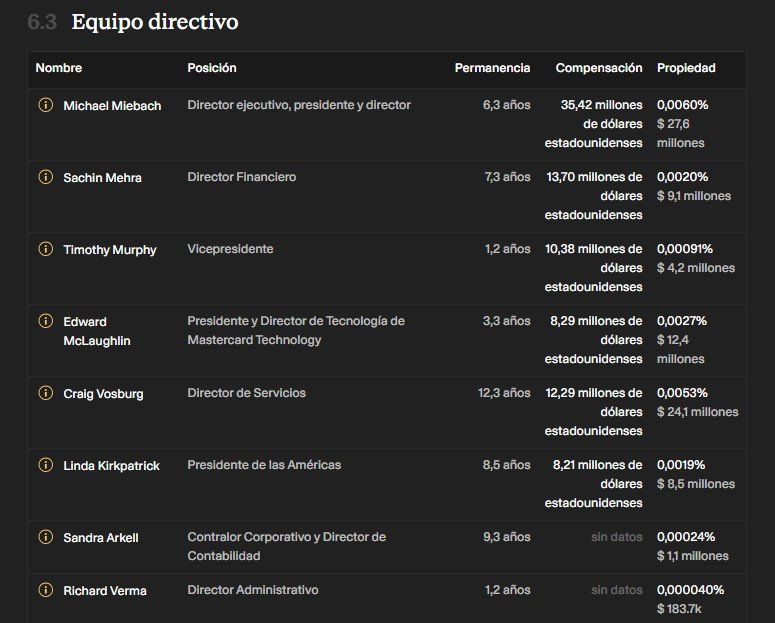
Task: Click the info icon for Timothy Murphy
Action: pyautogui.click(x=45, y=249)
